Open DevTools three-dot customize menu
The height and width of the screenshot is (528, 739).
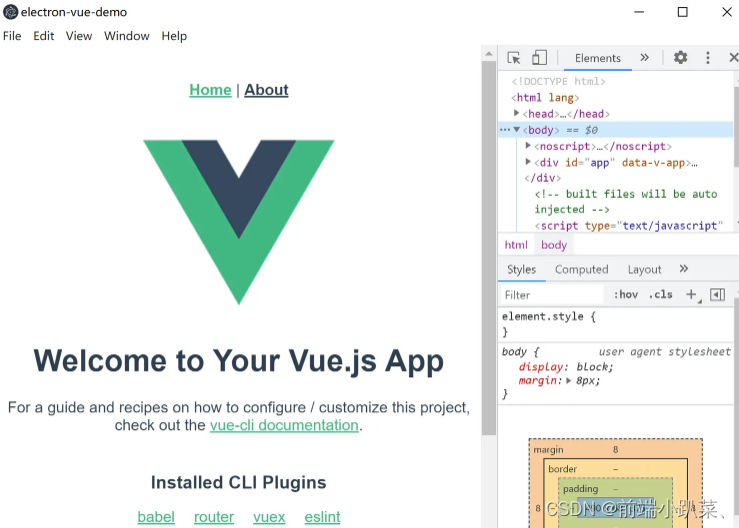(x=707, y=58)
